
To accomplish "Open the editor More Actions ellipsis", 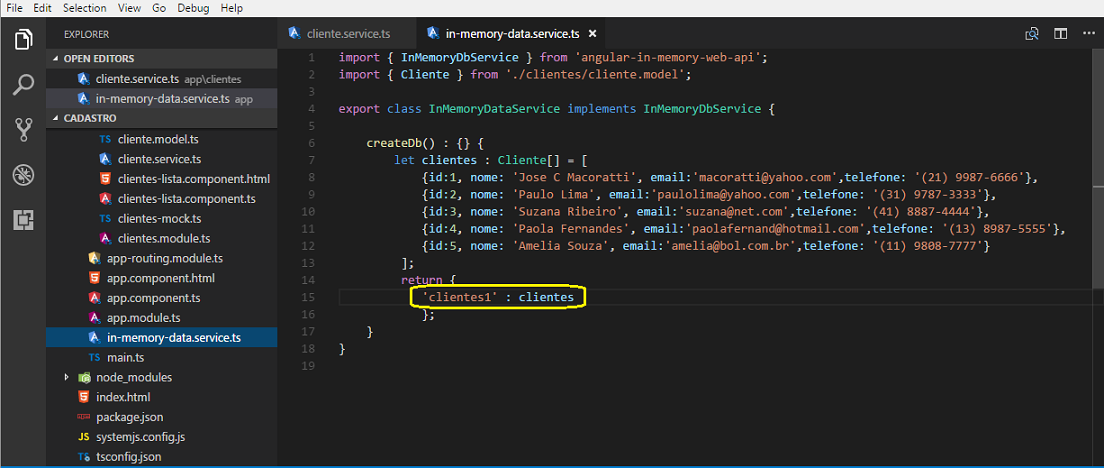I will pyautogui.click(x=1087, y=34).
